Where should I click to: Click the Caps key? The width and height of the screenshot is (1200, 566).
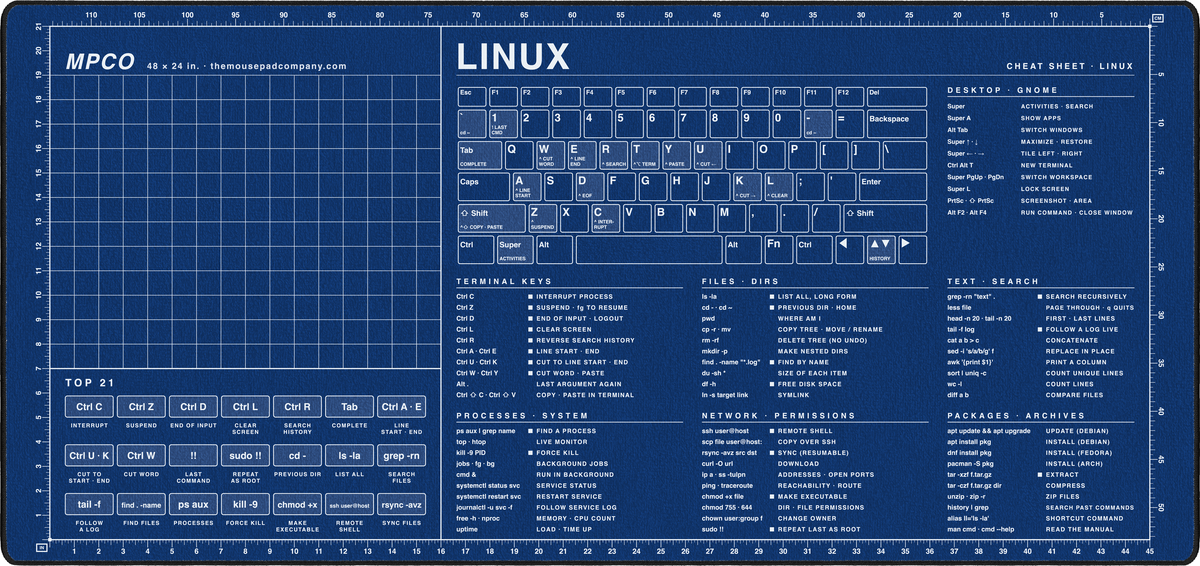482,187
